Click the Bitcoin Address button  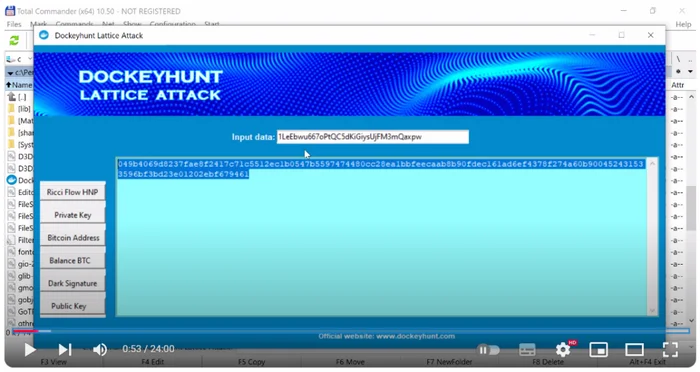coord(73,238)
